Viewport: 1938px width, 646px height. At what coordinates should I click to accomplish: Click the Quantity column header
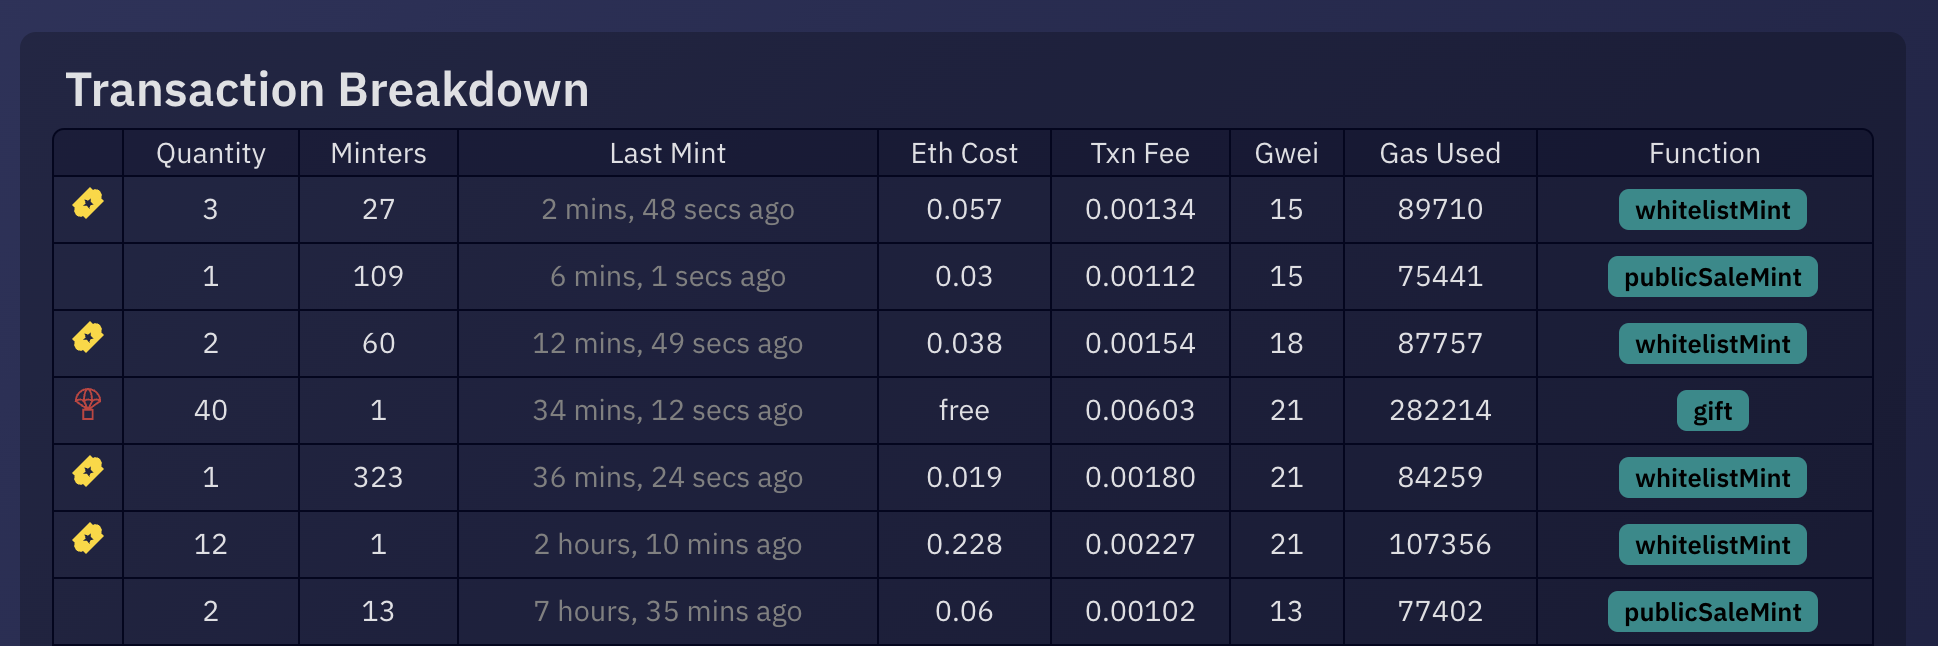click(211, 153)
